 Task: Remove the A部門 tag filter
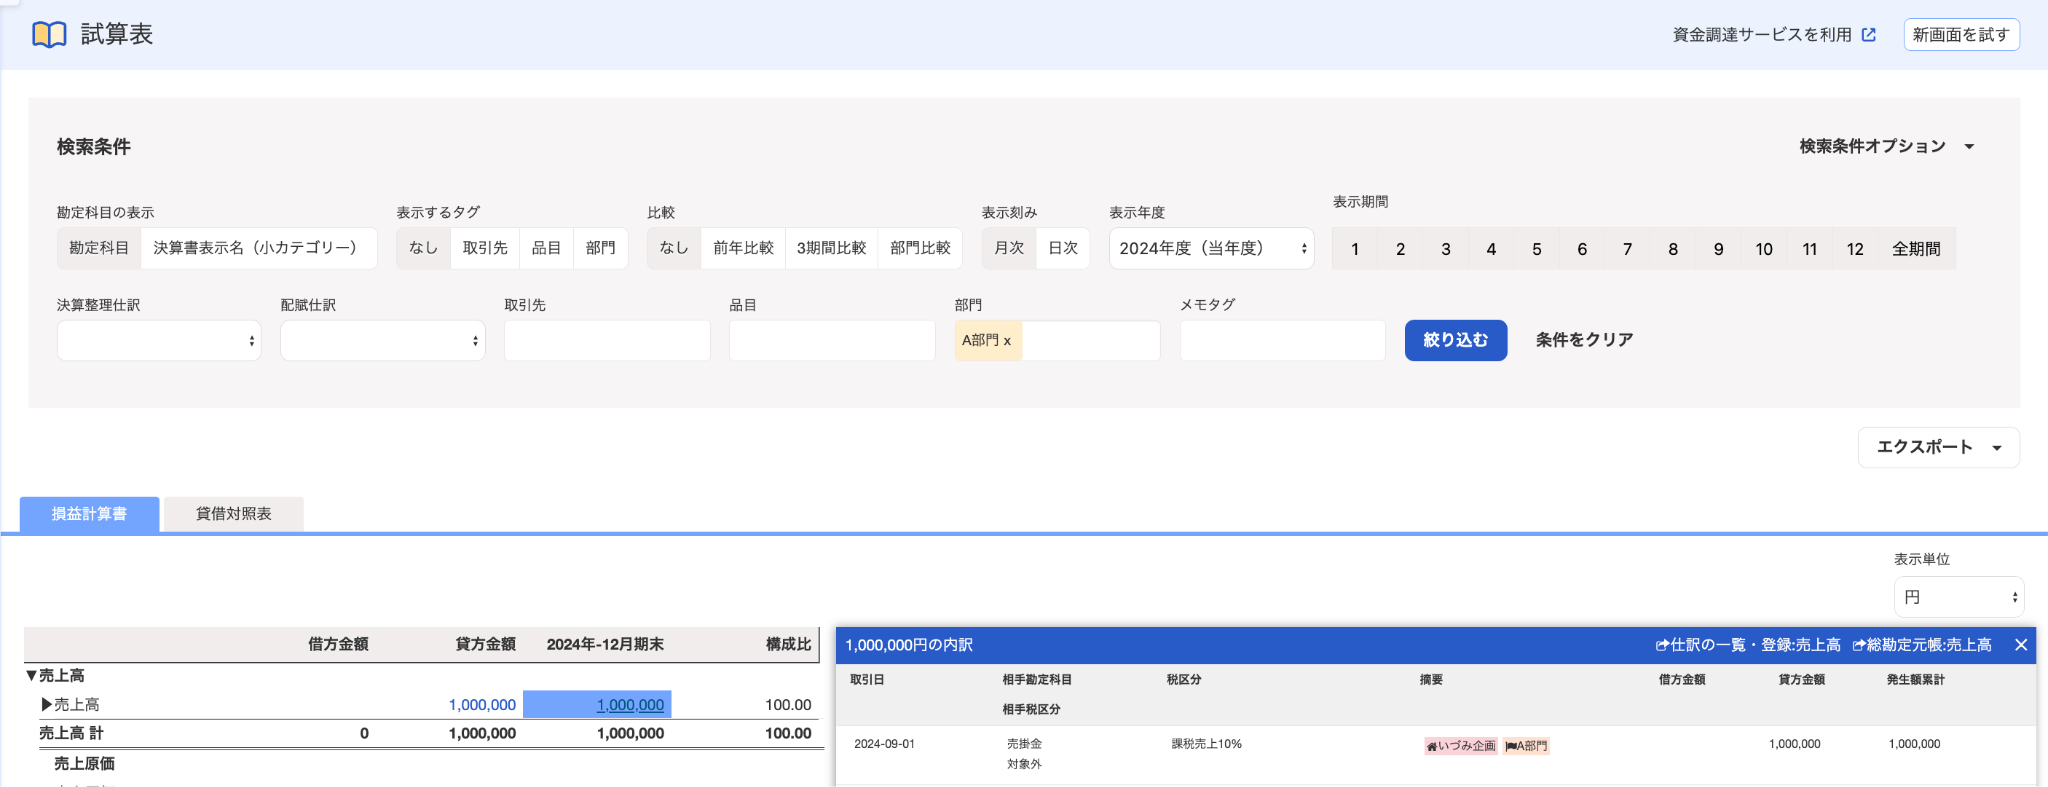point(1007,341)
